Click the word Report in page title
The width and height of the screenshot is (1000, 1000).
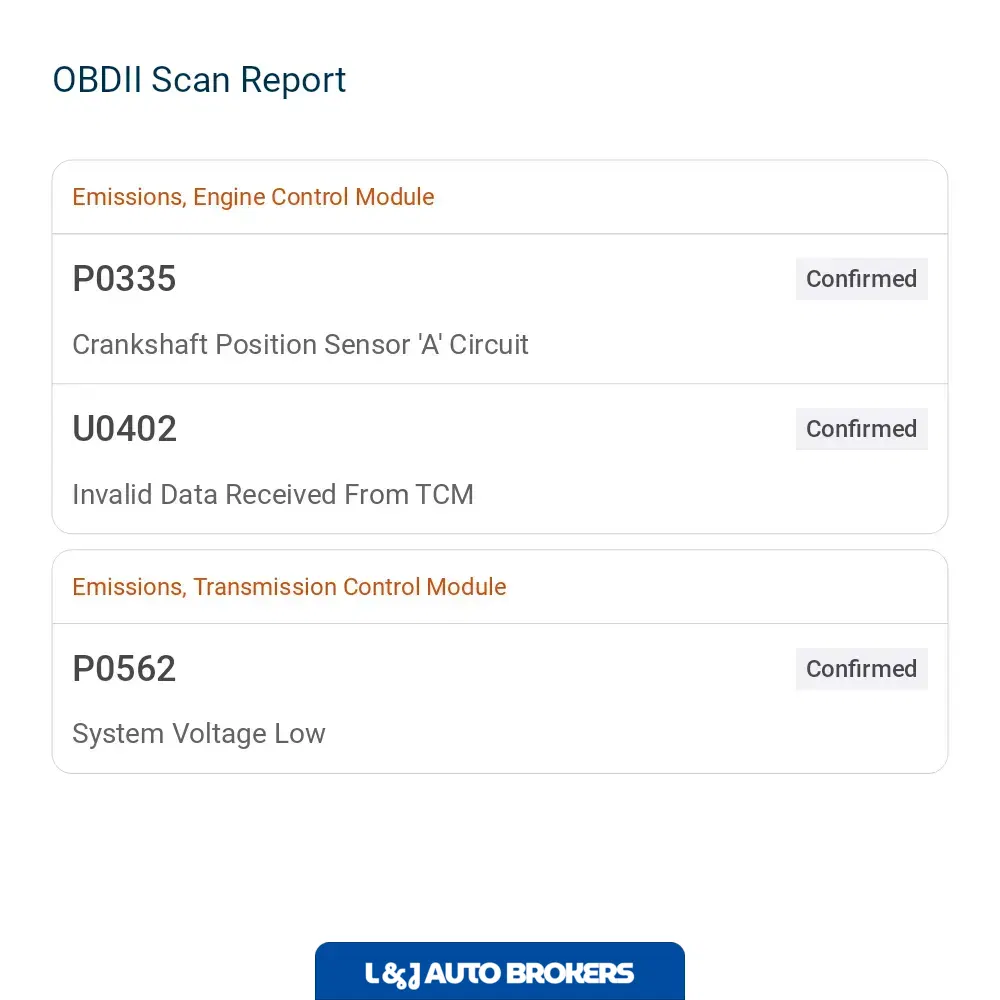click(293, 81)
